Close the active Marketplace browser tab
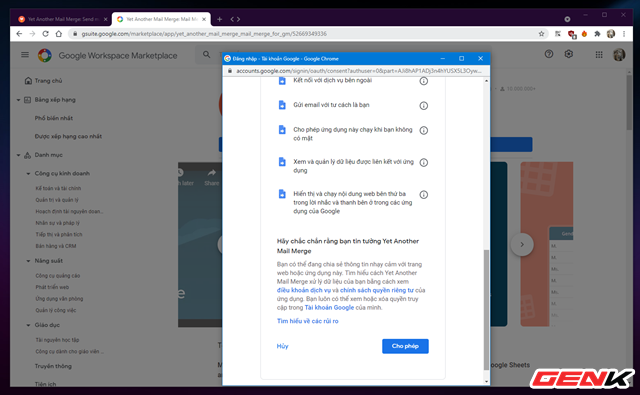640x395 pixels. point(204,19)
